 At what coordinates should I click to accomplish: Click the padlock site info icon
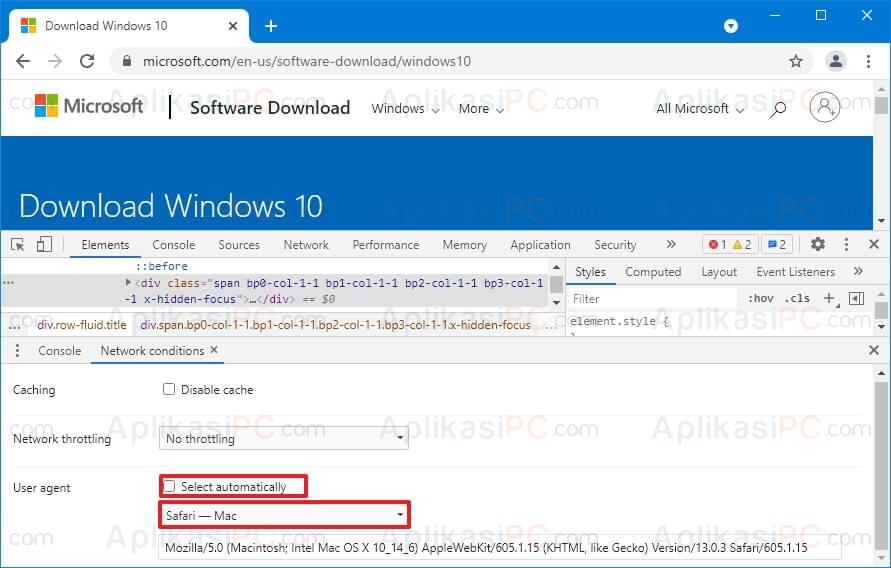tap(127, 61)
